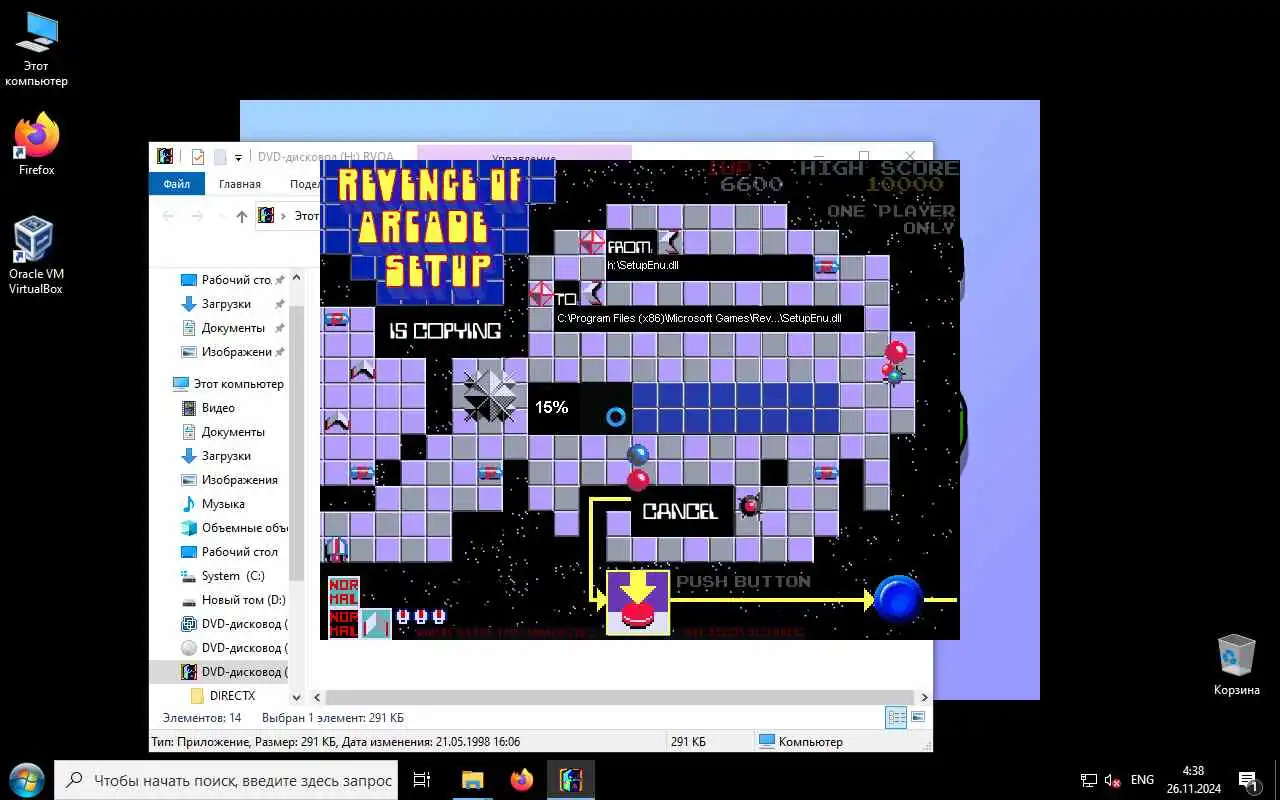Screen dimensions: 1280x800
Task: Click New folder icon in quick access toolbar
Action: pyautogui.click(x=219, y=157)
